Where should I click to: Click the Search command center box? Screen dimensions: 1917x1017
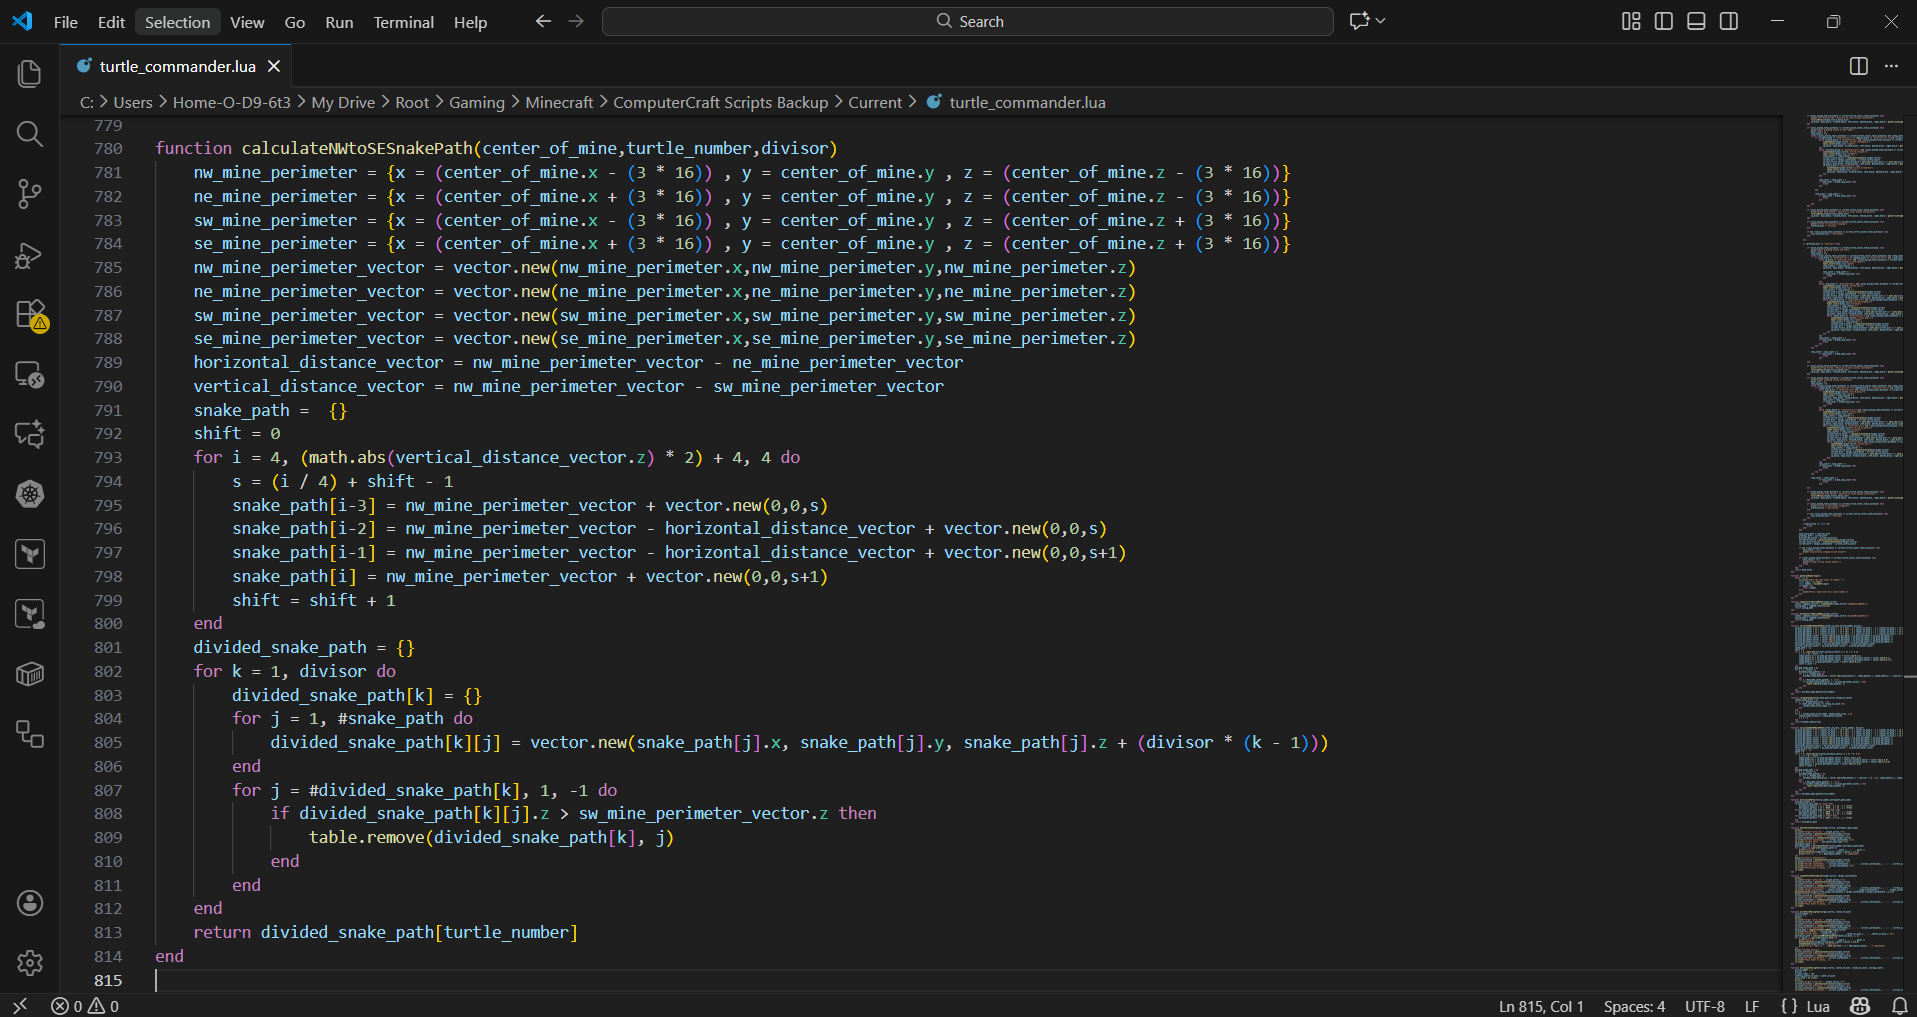click(x=967, y=21)
